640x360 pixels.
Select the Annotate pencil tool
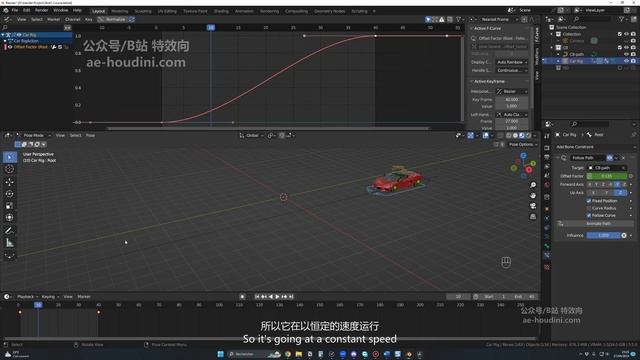tap(10, 231)
